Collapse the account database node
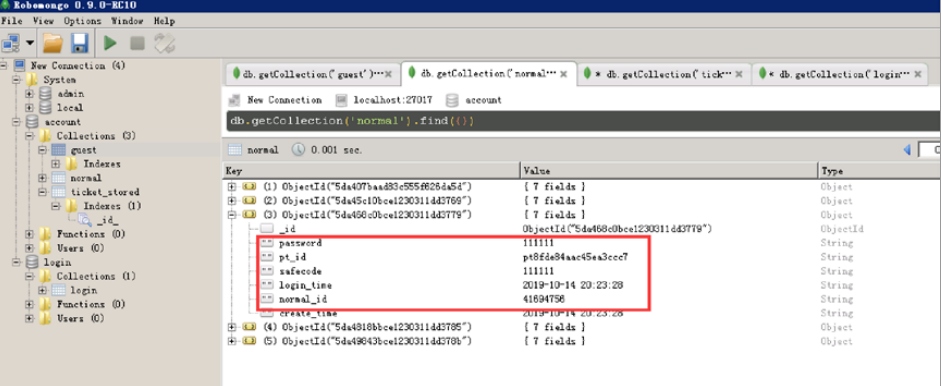 pyautogui.click(x=17, y=122)
